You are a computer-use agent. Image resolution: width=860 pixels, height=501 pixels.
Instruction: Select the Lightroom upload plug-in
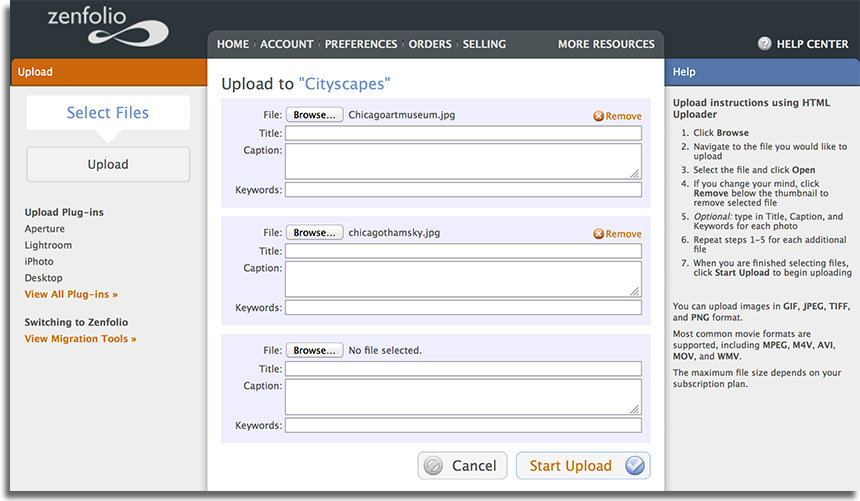click(48, 245)
